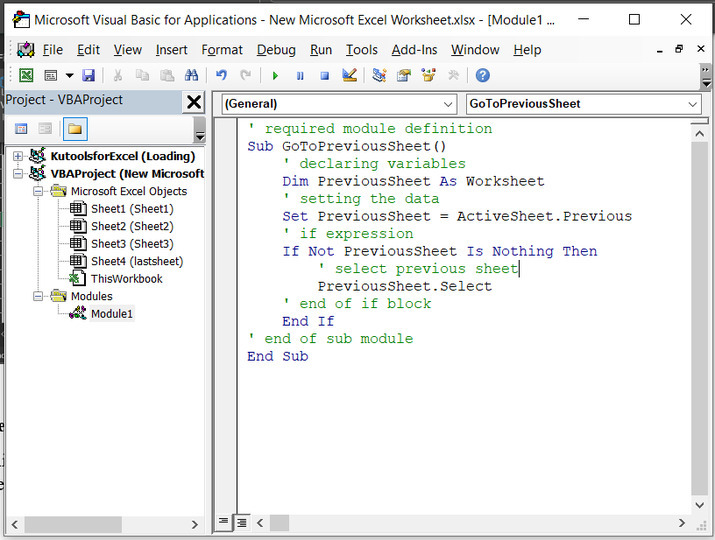Screen dimensions: 715x540
Task: Select Module1 in project tree
Action: click(x=112, y=314)
